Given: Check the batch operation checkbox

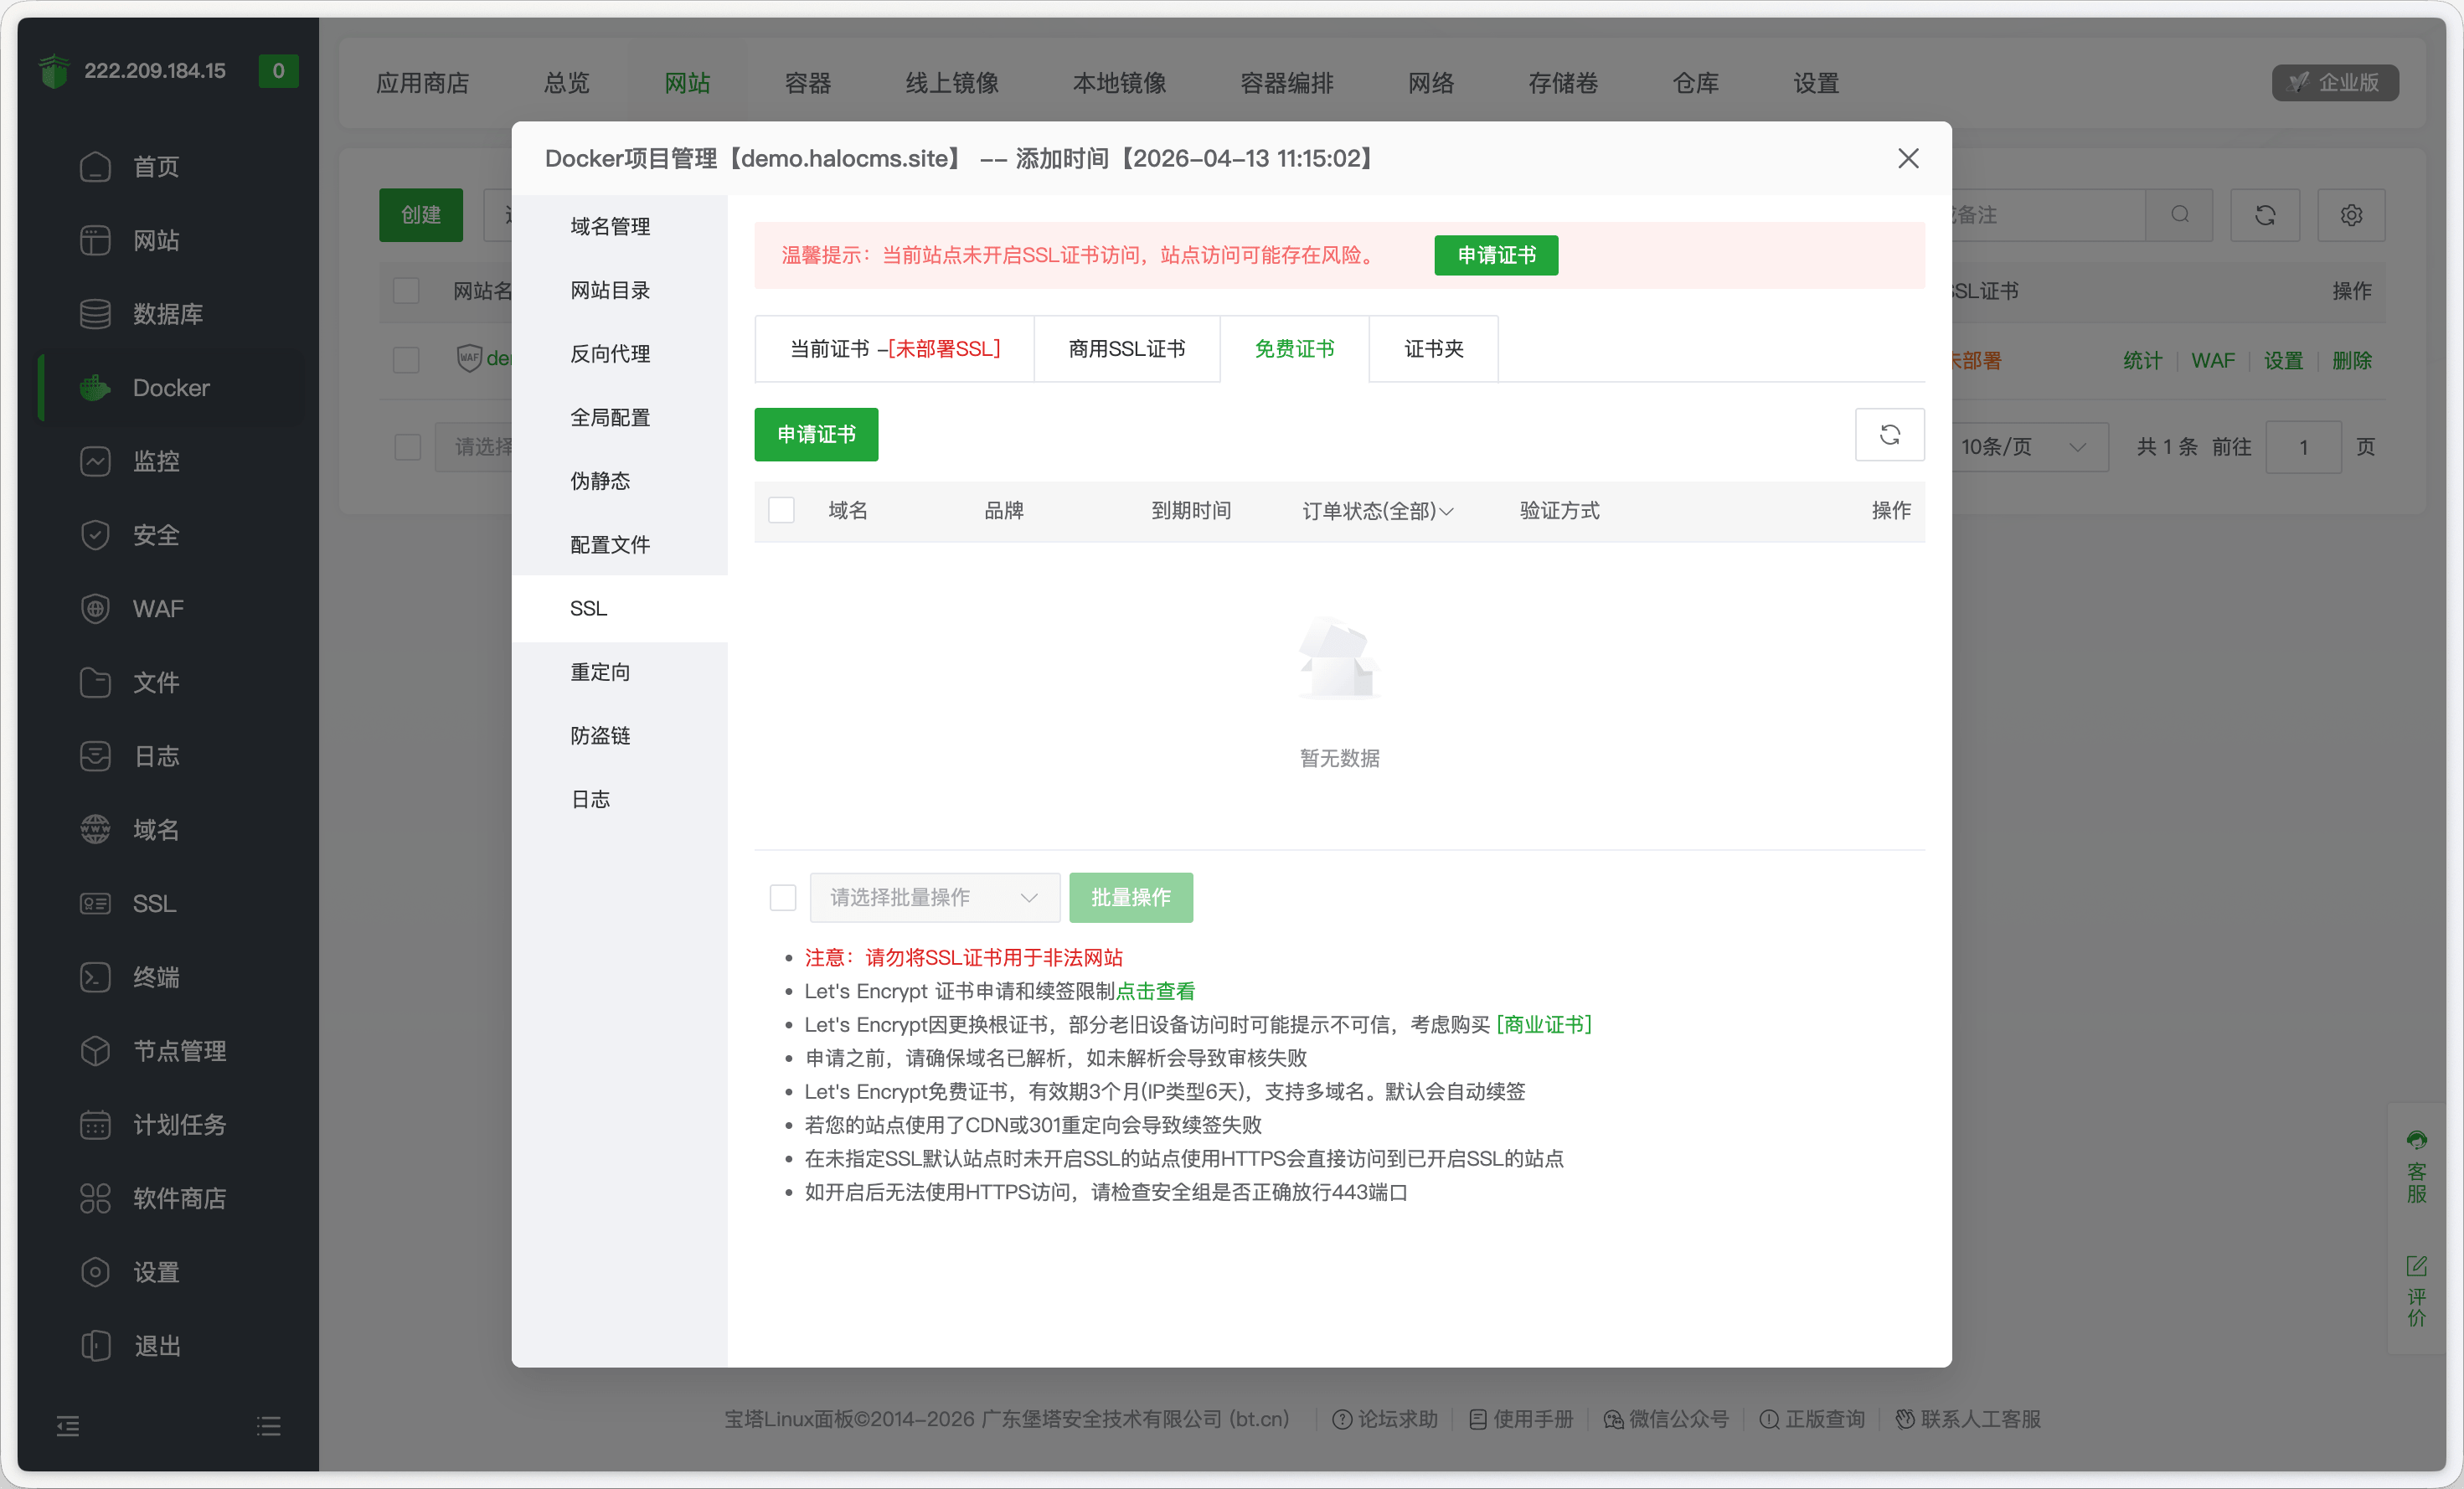Looking at the screenshot, I should tap(781, 897).
